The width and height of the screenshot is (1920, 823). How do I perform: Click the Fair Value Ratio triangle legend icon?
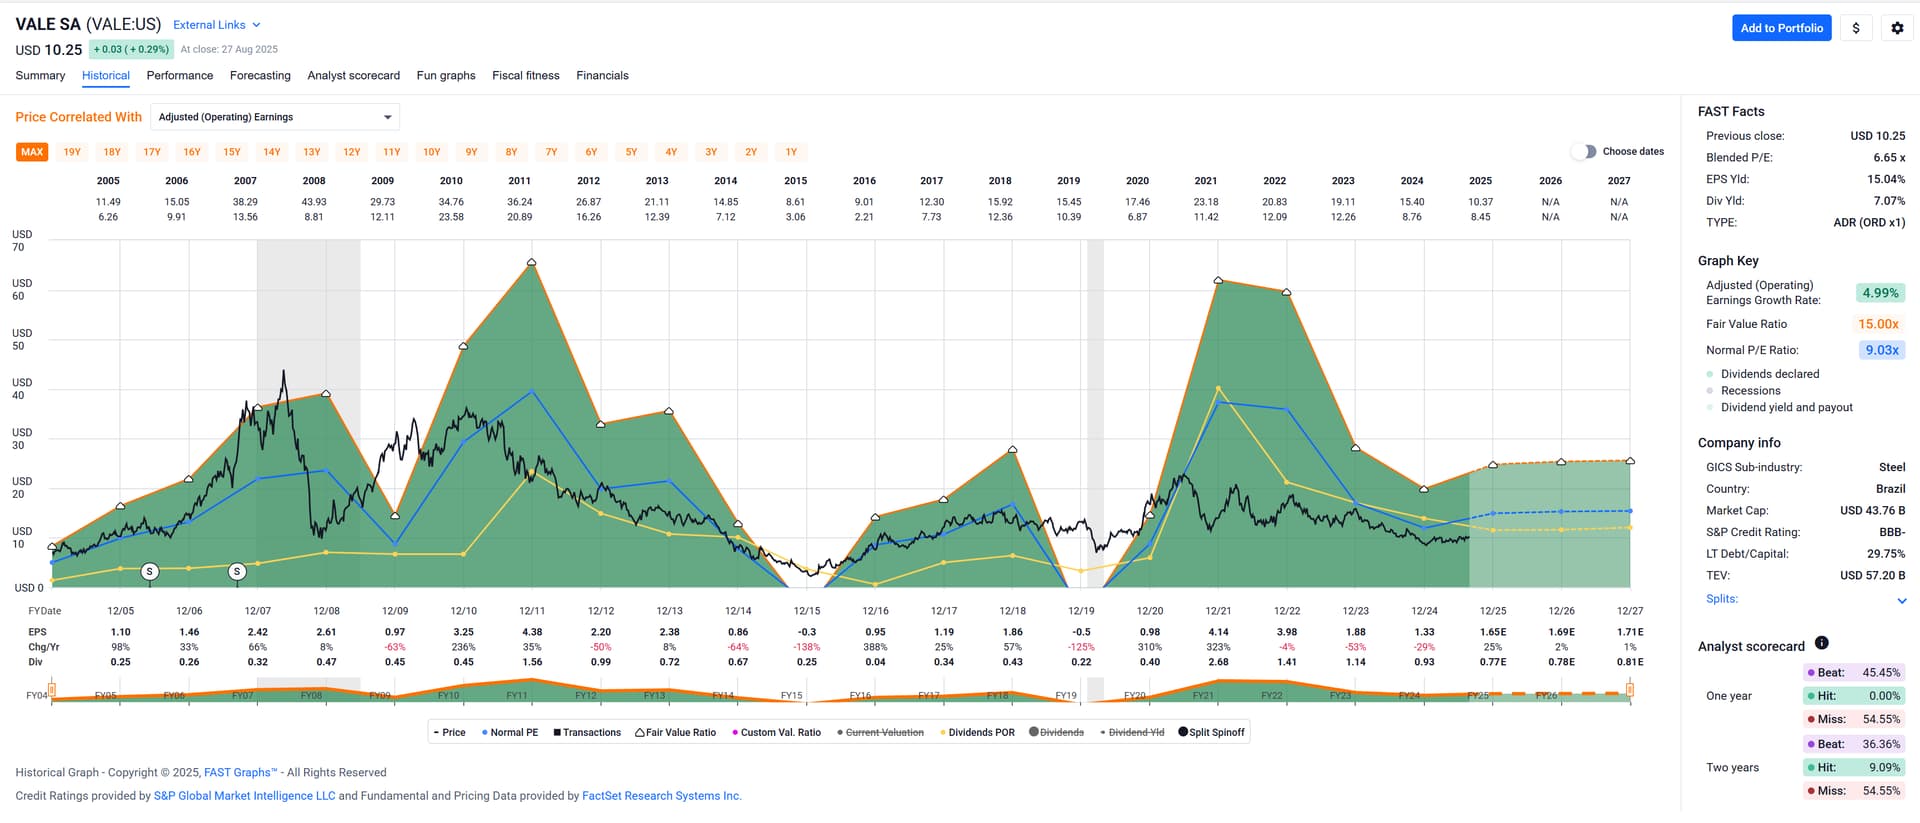[x=640, y=733]
